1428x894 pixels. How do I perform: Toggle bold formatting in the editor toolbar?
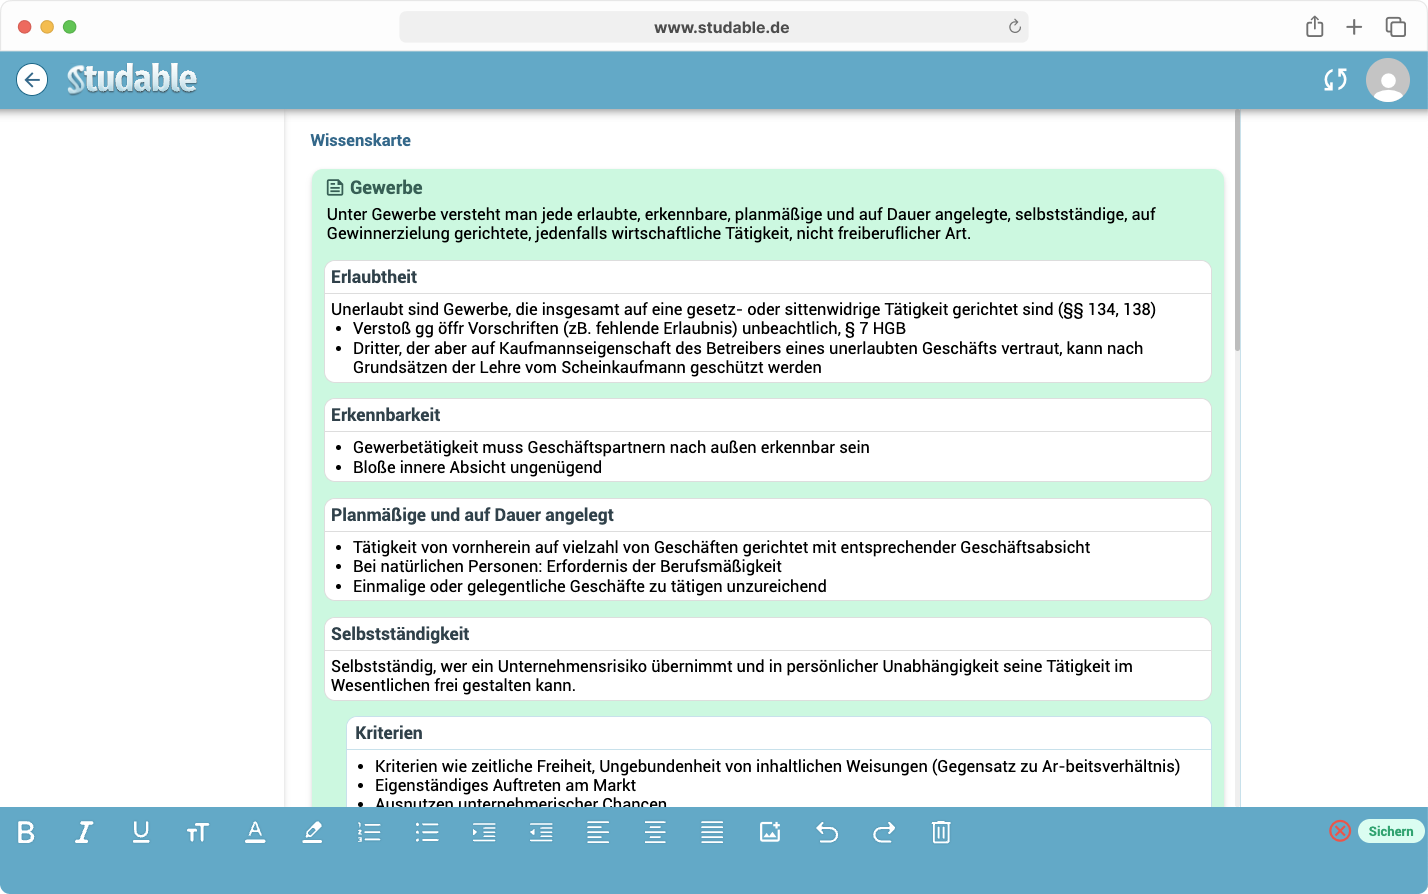click(26, 832)
